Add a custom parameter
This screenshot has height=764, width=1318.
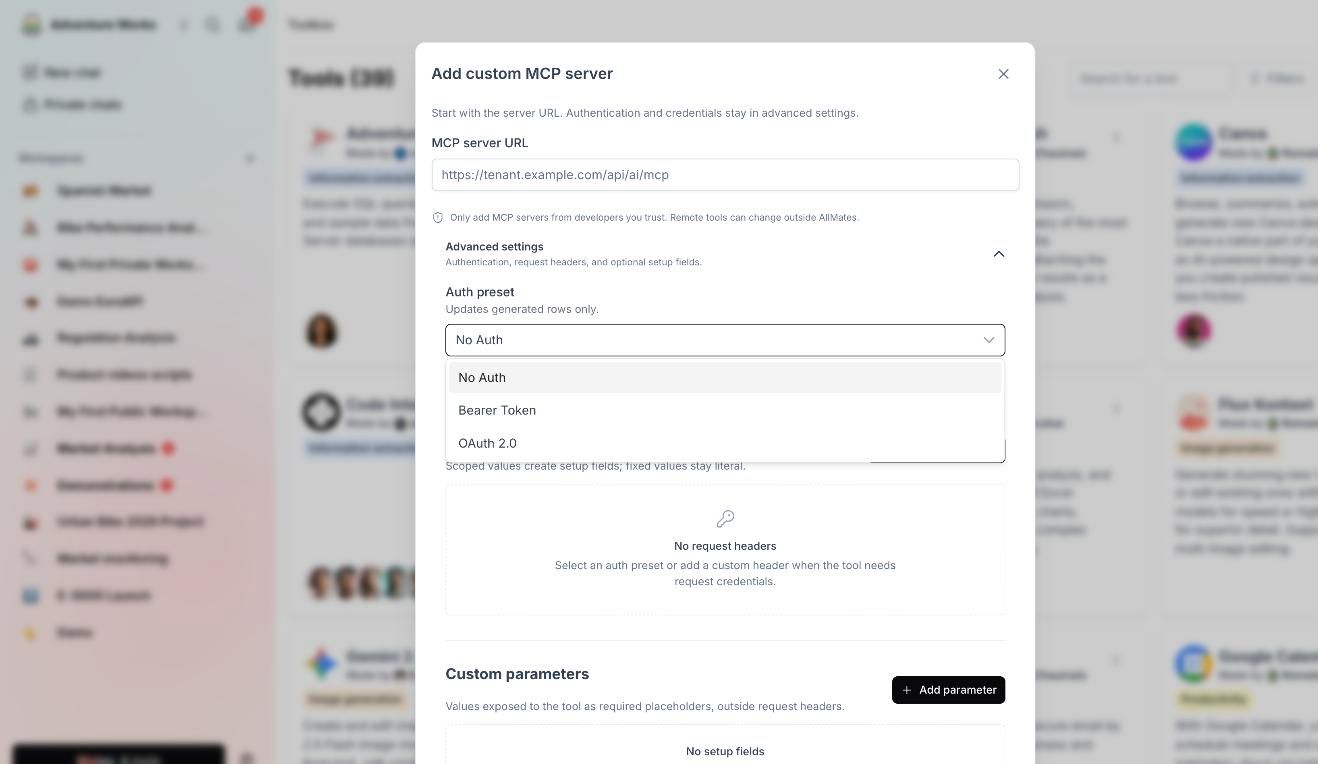tap(948, 690)
